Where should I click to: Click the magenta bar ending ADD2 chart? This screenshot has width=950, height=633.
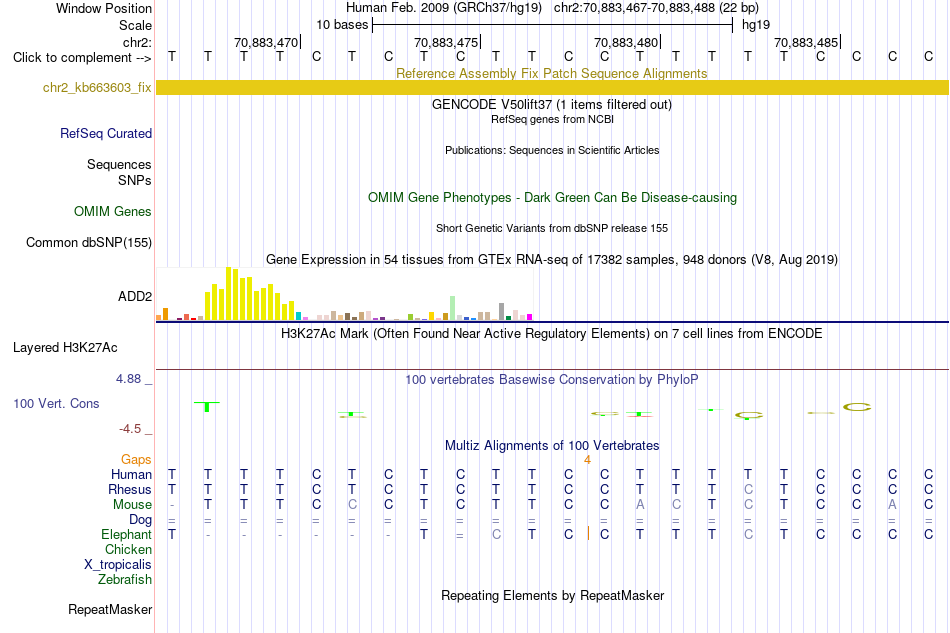(530, 317)
